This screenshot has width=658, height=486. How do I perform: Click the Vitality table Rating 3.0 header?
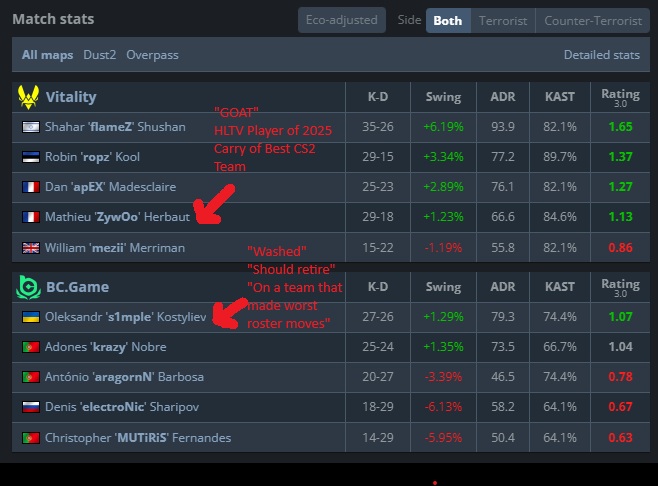(620, 97)
